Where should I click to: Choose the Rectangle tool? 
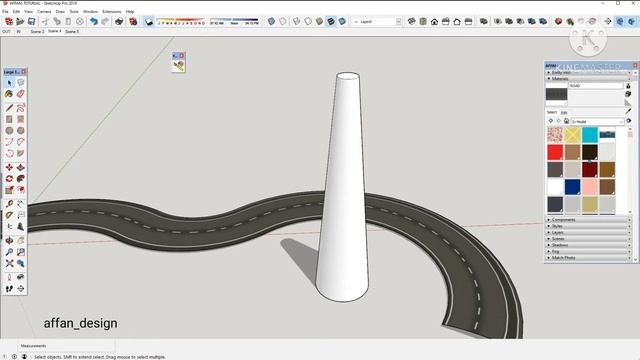9,119
